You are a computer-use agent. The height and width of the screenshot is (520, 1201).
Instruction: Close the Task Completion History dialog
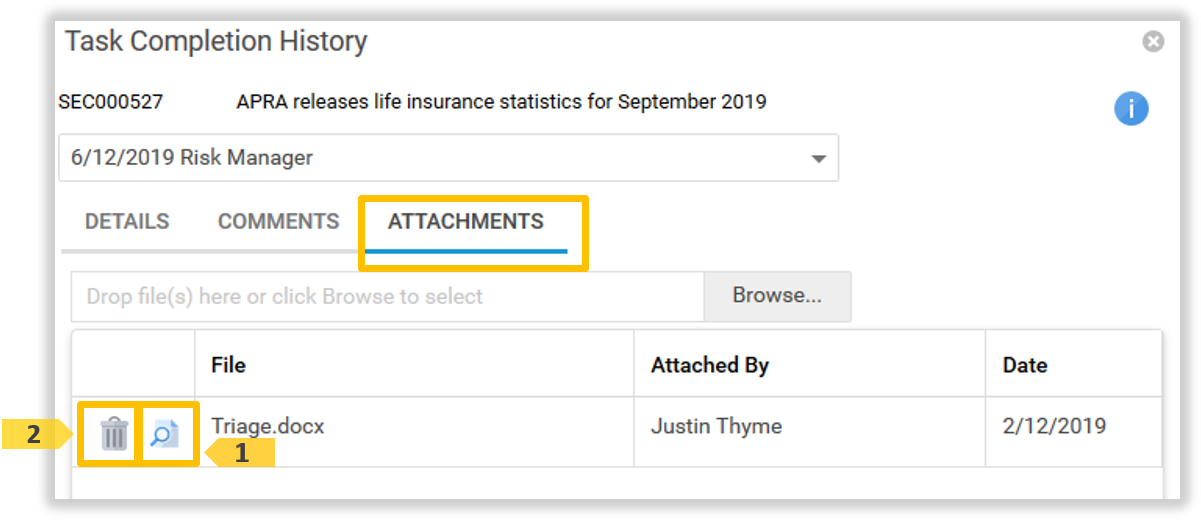[x=1153, y=42]
